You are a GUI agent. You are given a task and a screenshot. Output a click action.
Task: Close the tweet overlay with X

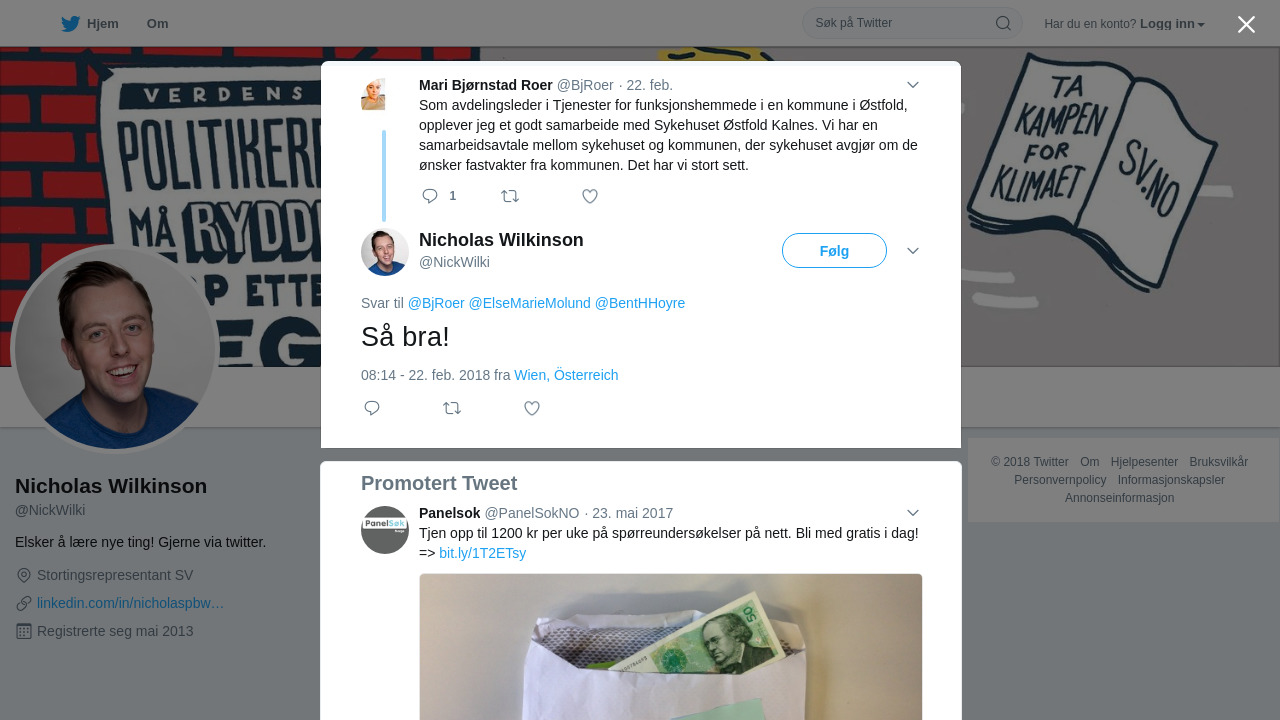click(x=1246, y=24)
